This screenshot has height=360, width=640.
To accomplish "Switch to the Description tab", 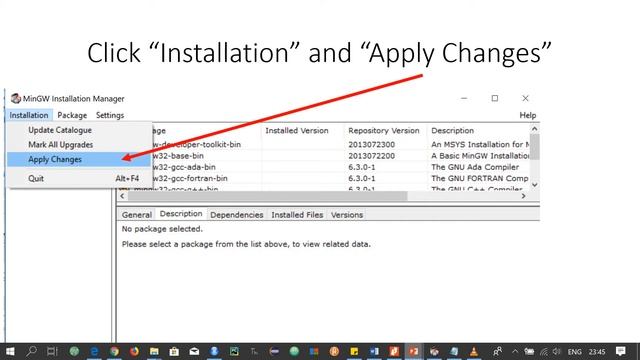I will [x=181, y=214].
